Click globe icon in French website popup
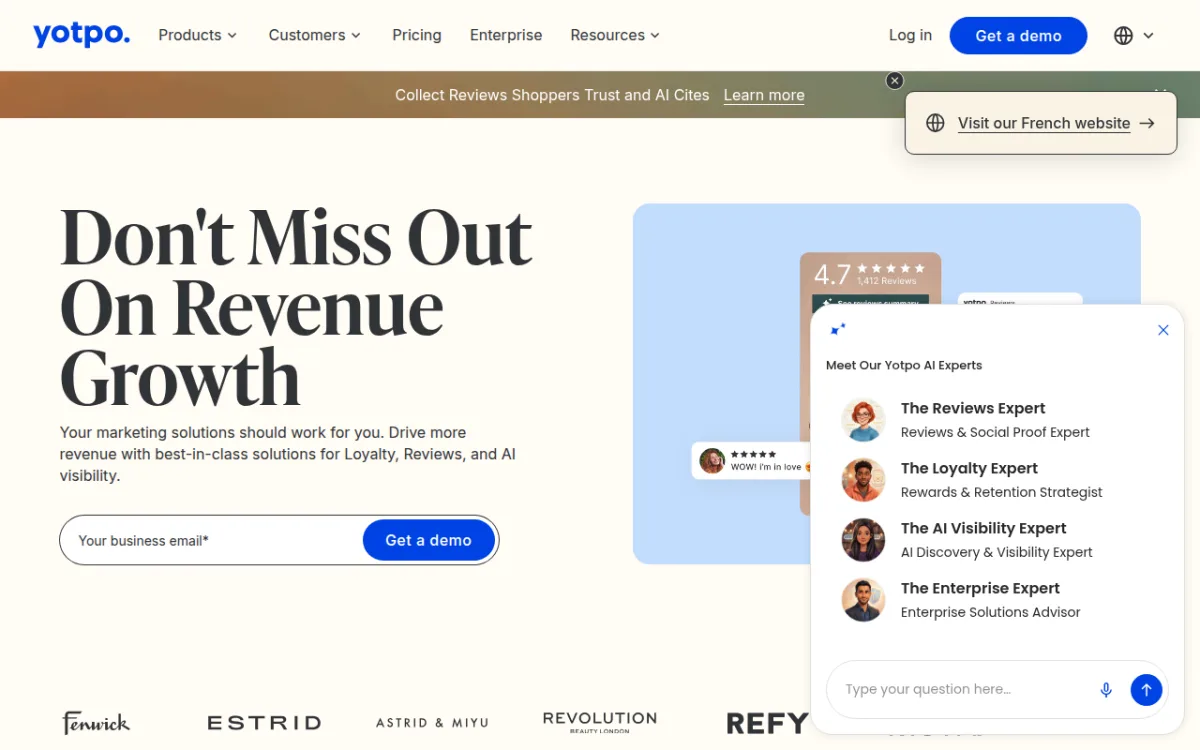The width and height of the screenshot is (1200, 750). pos(935,123)
